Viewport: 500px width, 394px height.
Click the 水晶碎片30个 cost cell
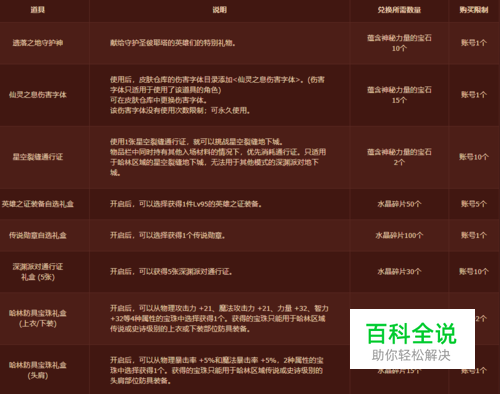tap(399, 272)
